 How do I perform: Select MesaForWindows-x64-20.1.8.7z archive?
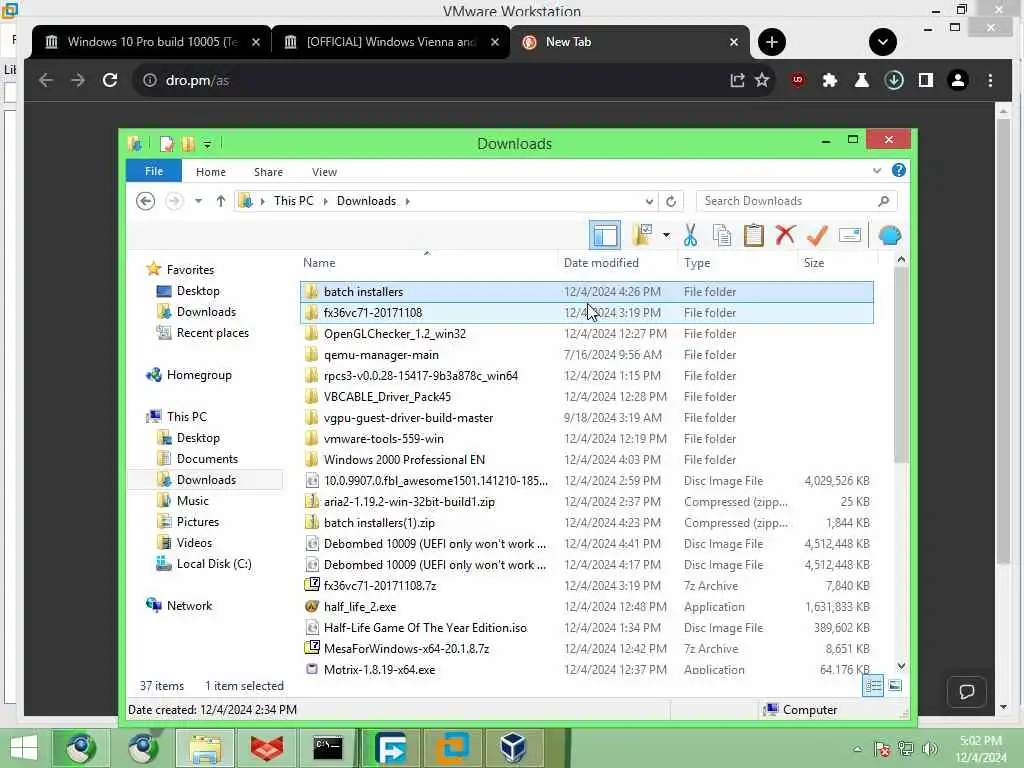[x=586, y=648]
